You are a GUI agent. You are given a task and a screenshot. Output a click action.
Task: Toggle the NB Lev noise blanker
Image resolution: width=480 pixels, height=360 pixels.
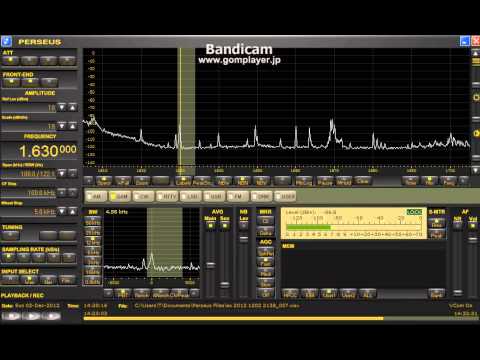(244, 225)
